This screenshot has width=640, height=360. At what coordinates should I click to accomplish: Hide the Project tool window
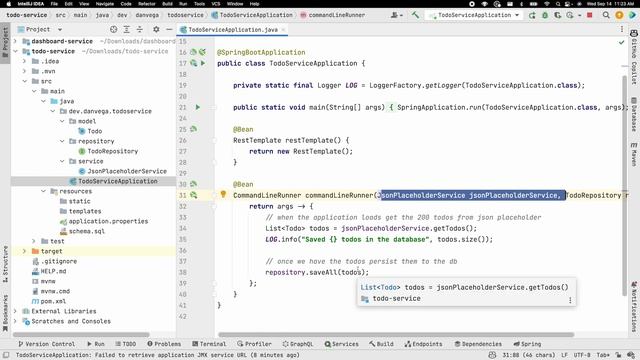169,29
